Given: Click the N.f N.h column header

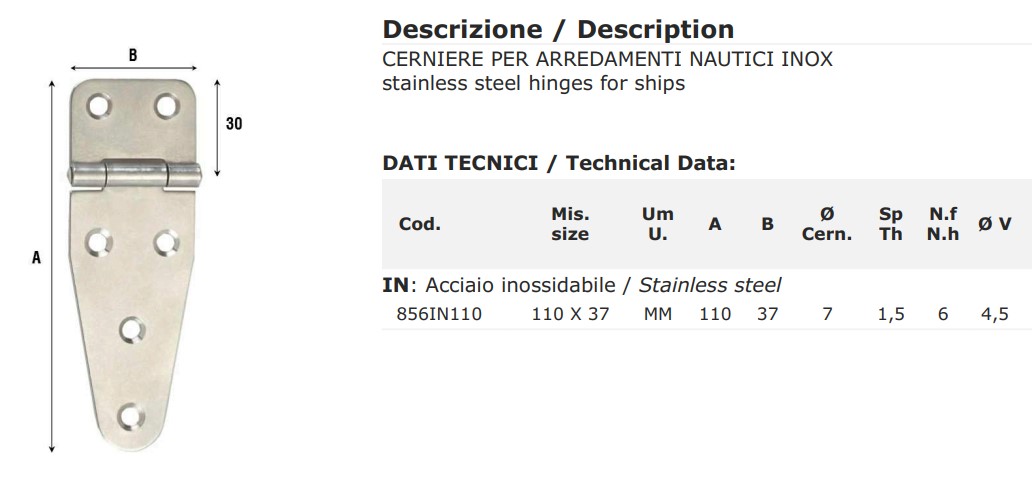Looking at the screenshot, I should pos(943,224).
